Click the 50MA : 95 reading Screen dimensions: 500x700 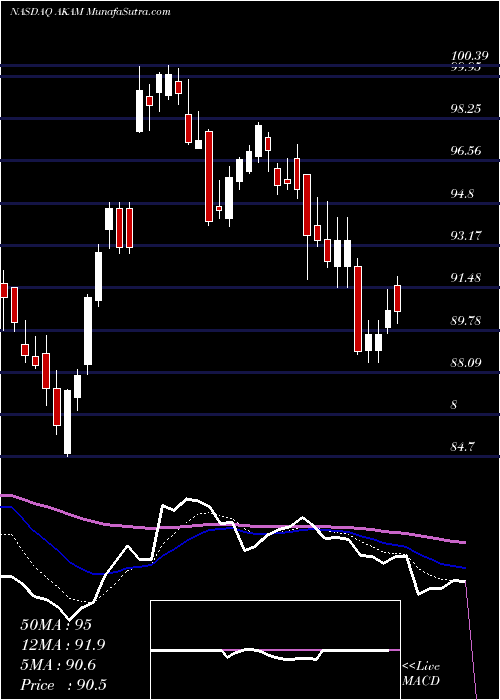tap(56, 625)
